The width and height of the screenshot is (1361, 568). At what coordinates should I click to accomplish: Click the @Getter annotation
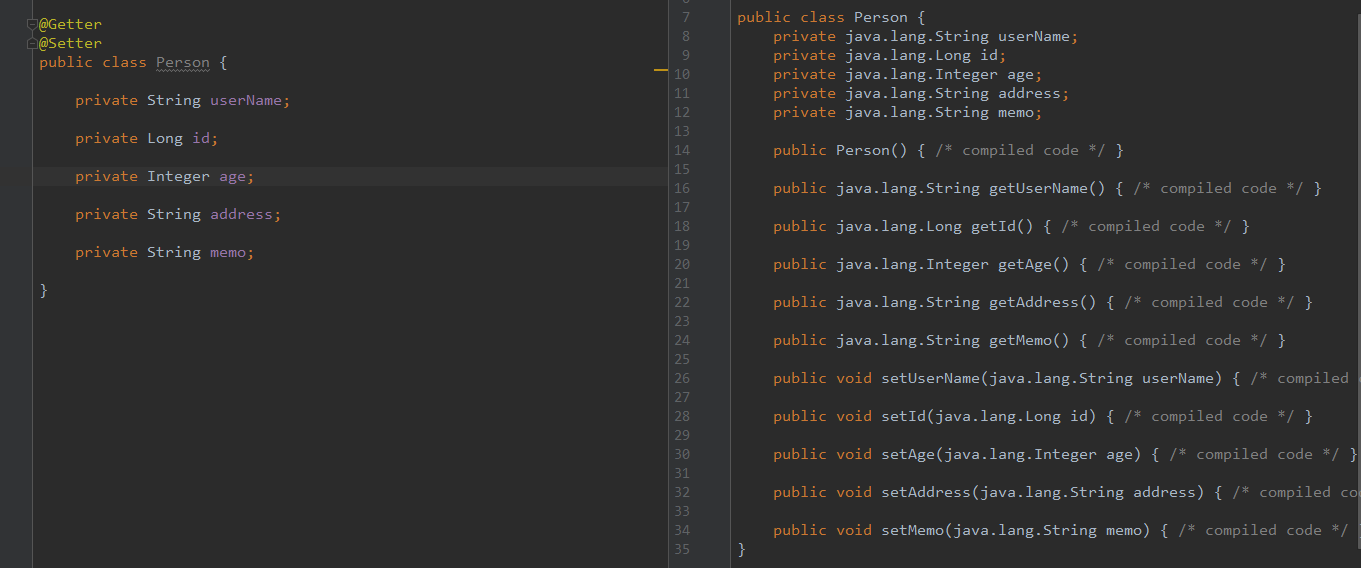tap(70, 24)
